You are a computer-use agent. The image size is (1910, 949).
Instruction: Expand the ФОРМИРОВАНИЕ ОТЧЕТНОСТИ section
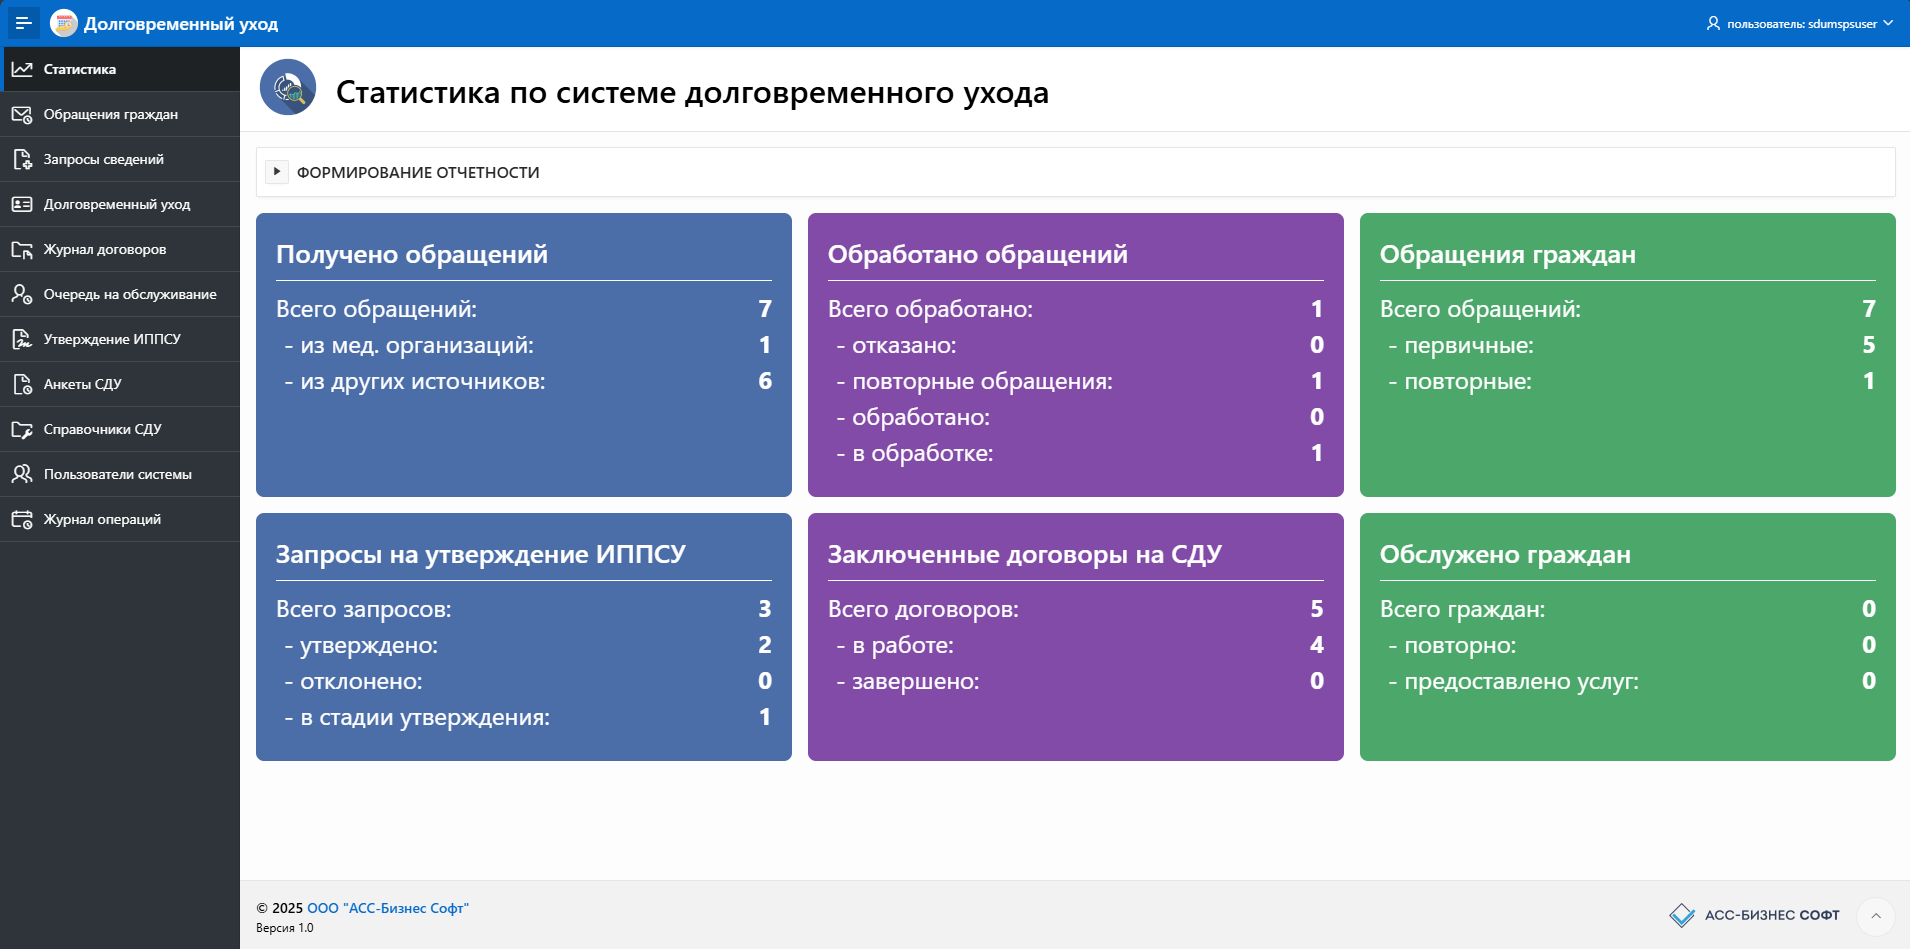(277, 172)
